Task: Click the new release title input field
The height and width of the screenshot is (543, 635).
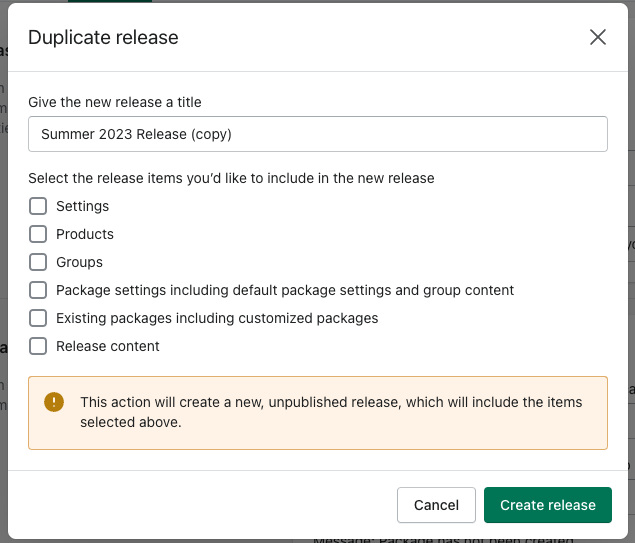Action: click(x=317, y=134)
